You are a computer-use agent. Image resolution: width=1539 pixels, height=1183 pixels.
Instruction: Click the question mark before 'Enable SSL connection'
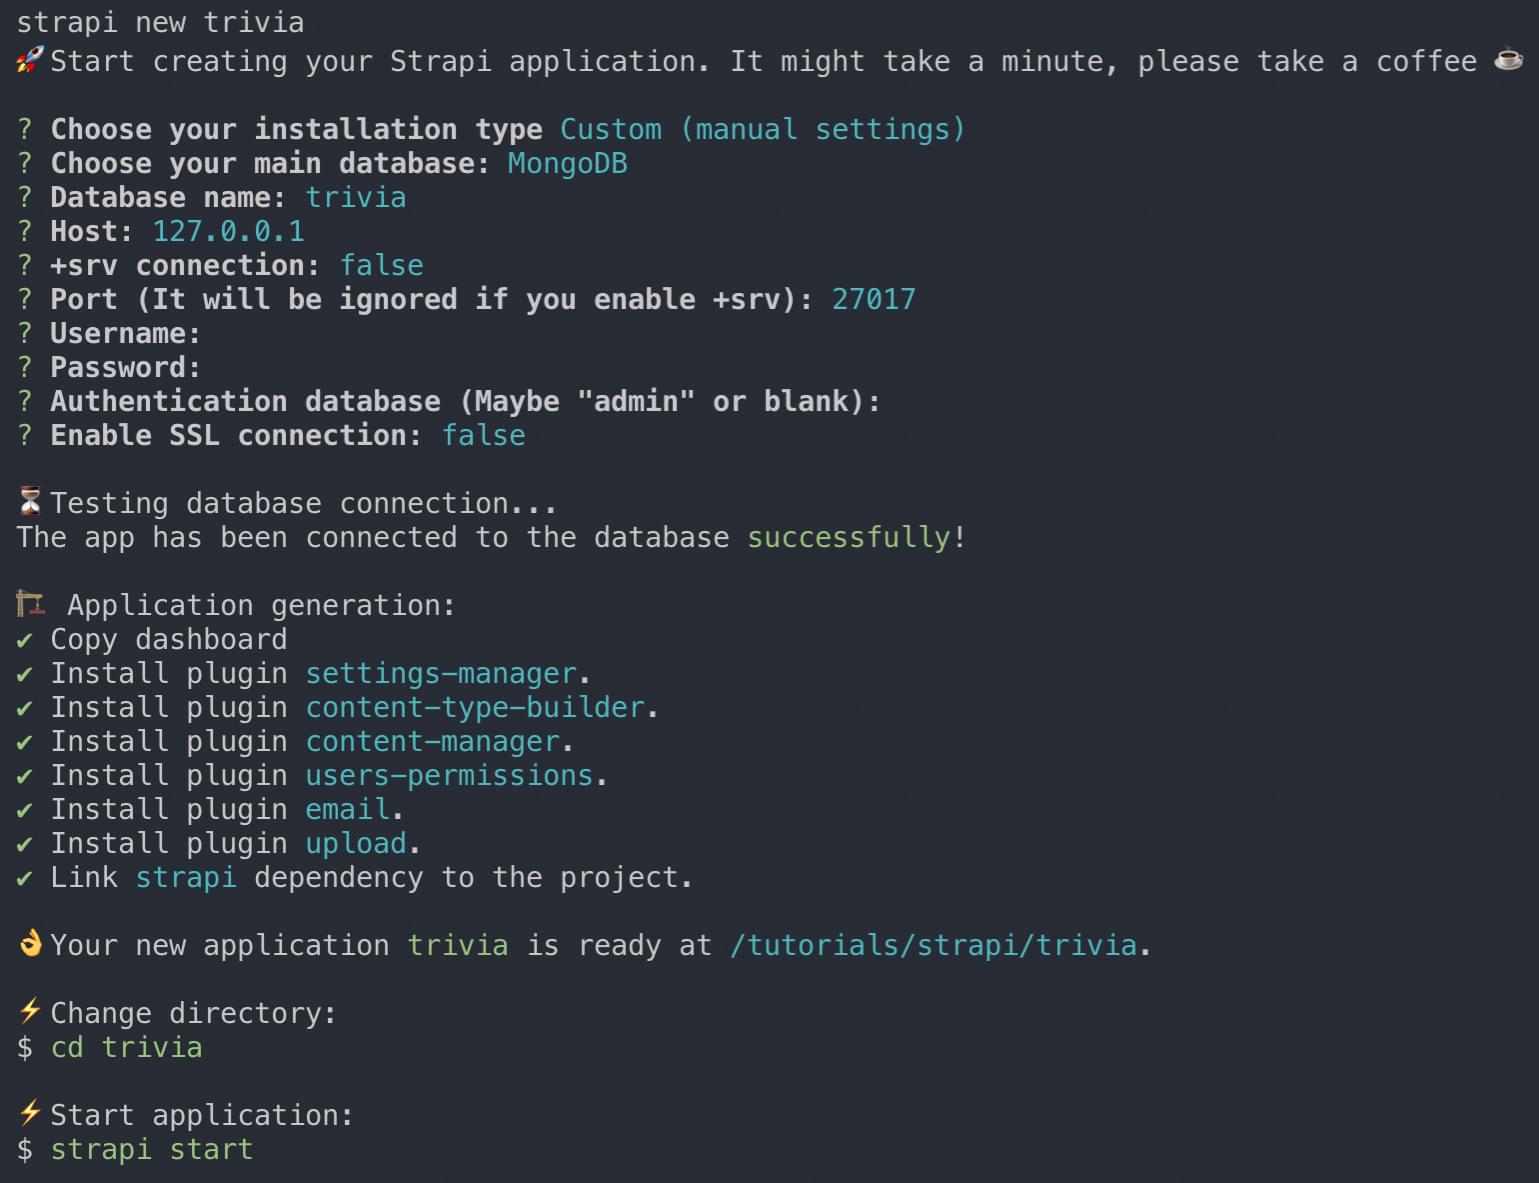[25, 435]
